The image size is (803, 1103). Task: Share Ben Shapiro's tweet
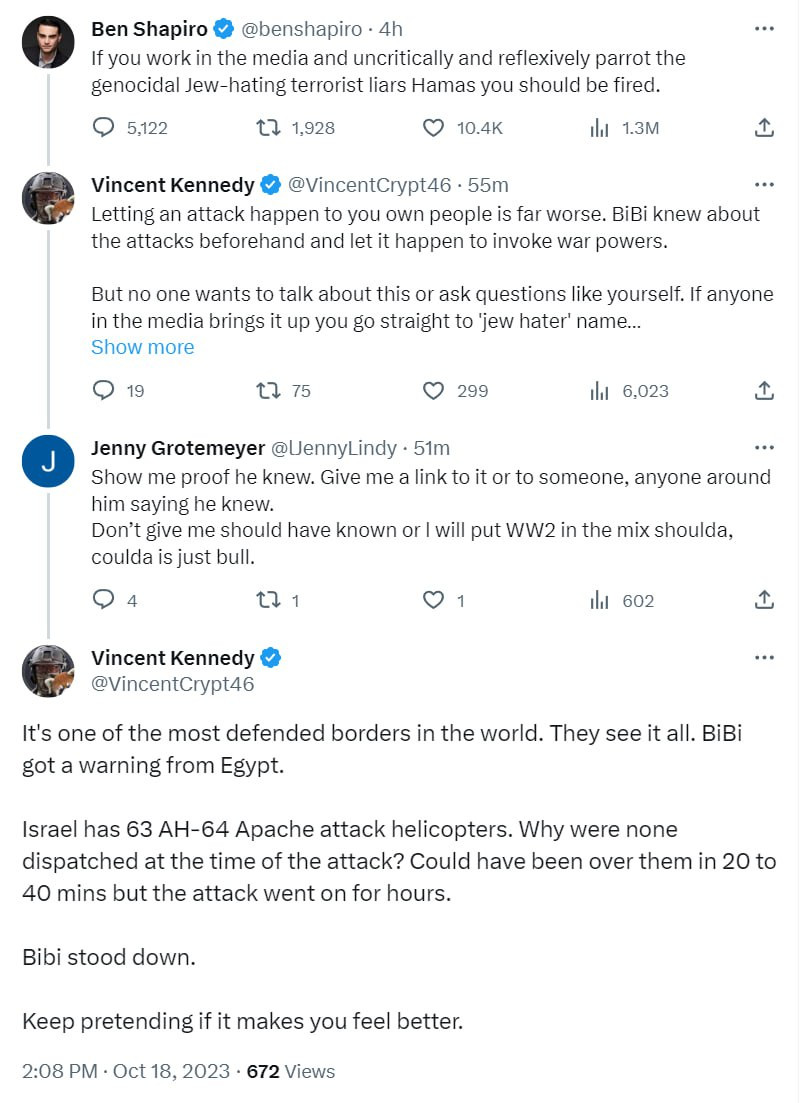(763, 128)
